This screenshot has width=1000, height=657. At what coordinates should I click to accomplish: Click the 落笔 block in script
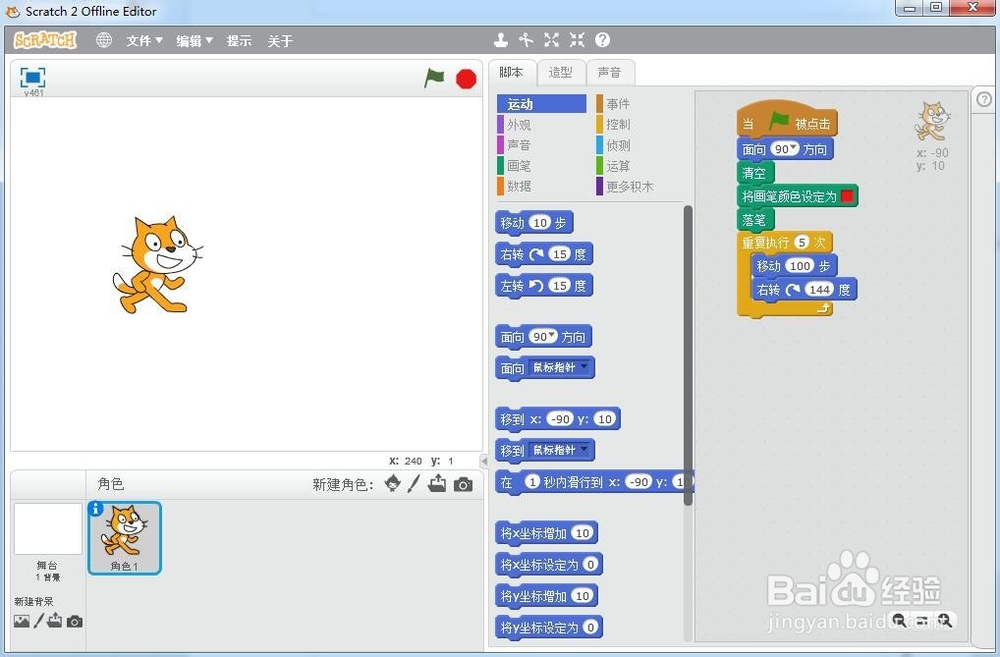coord(755,219)
